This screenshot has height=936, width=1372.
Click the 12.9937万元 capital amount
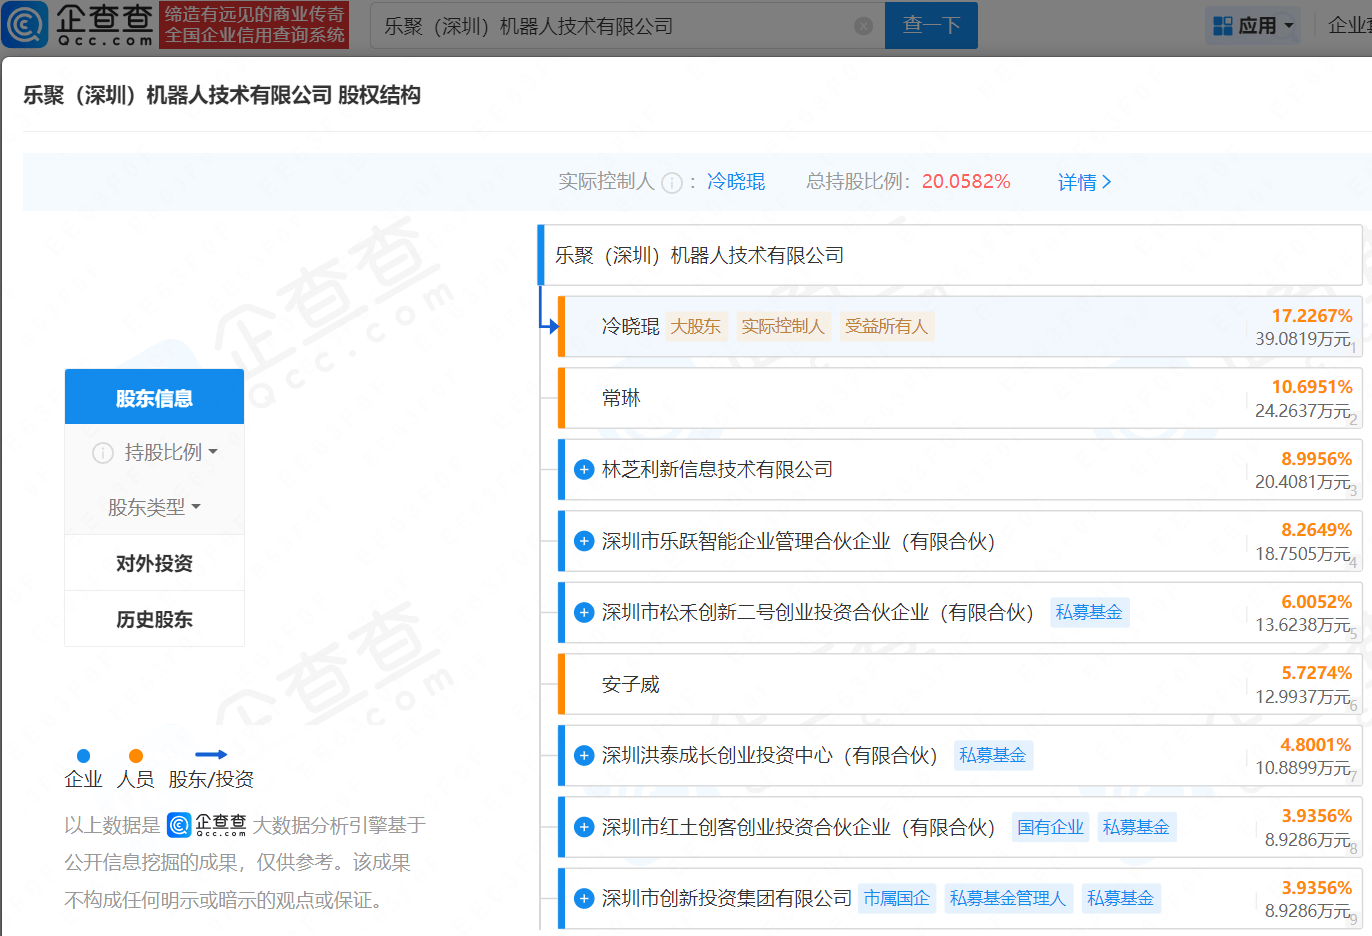coord(1303,697)
